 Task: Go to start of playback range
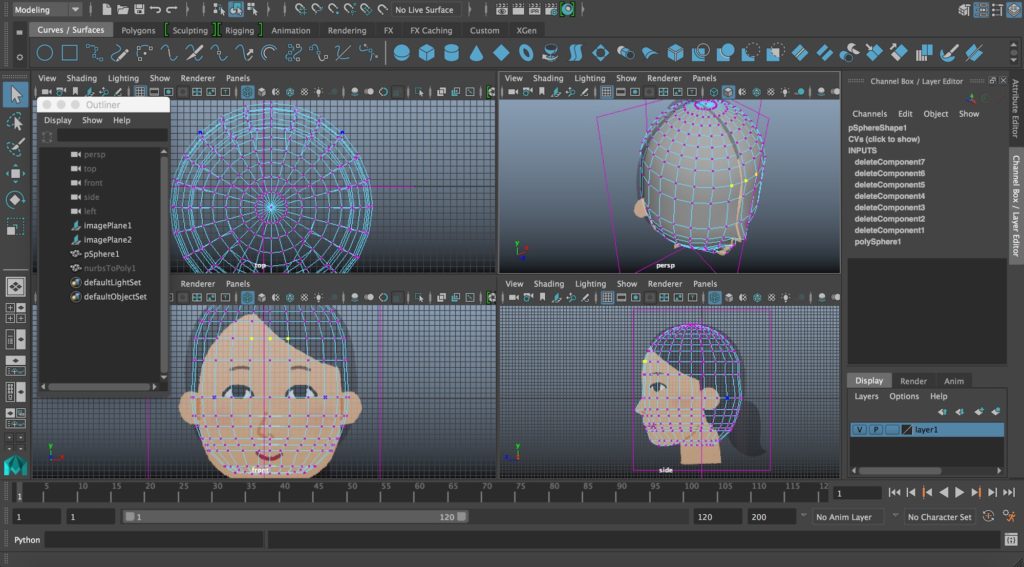895,493
